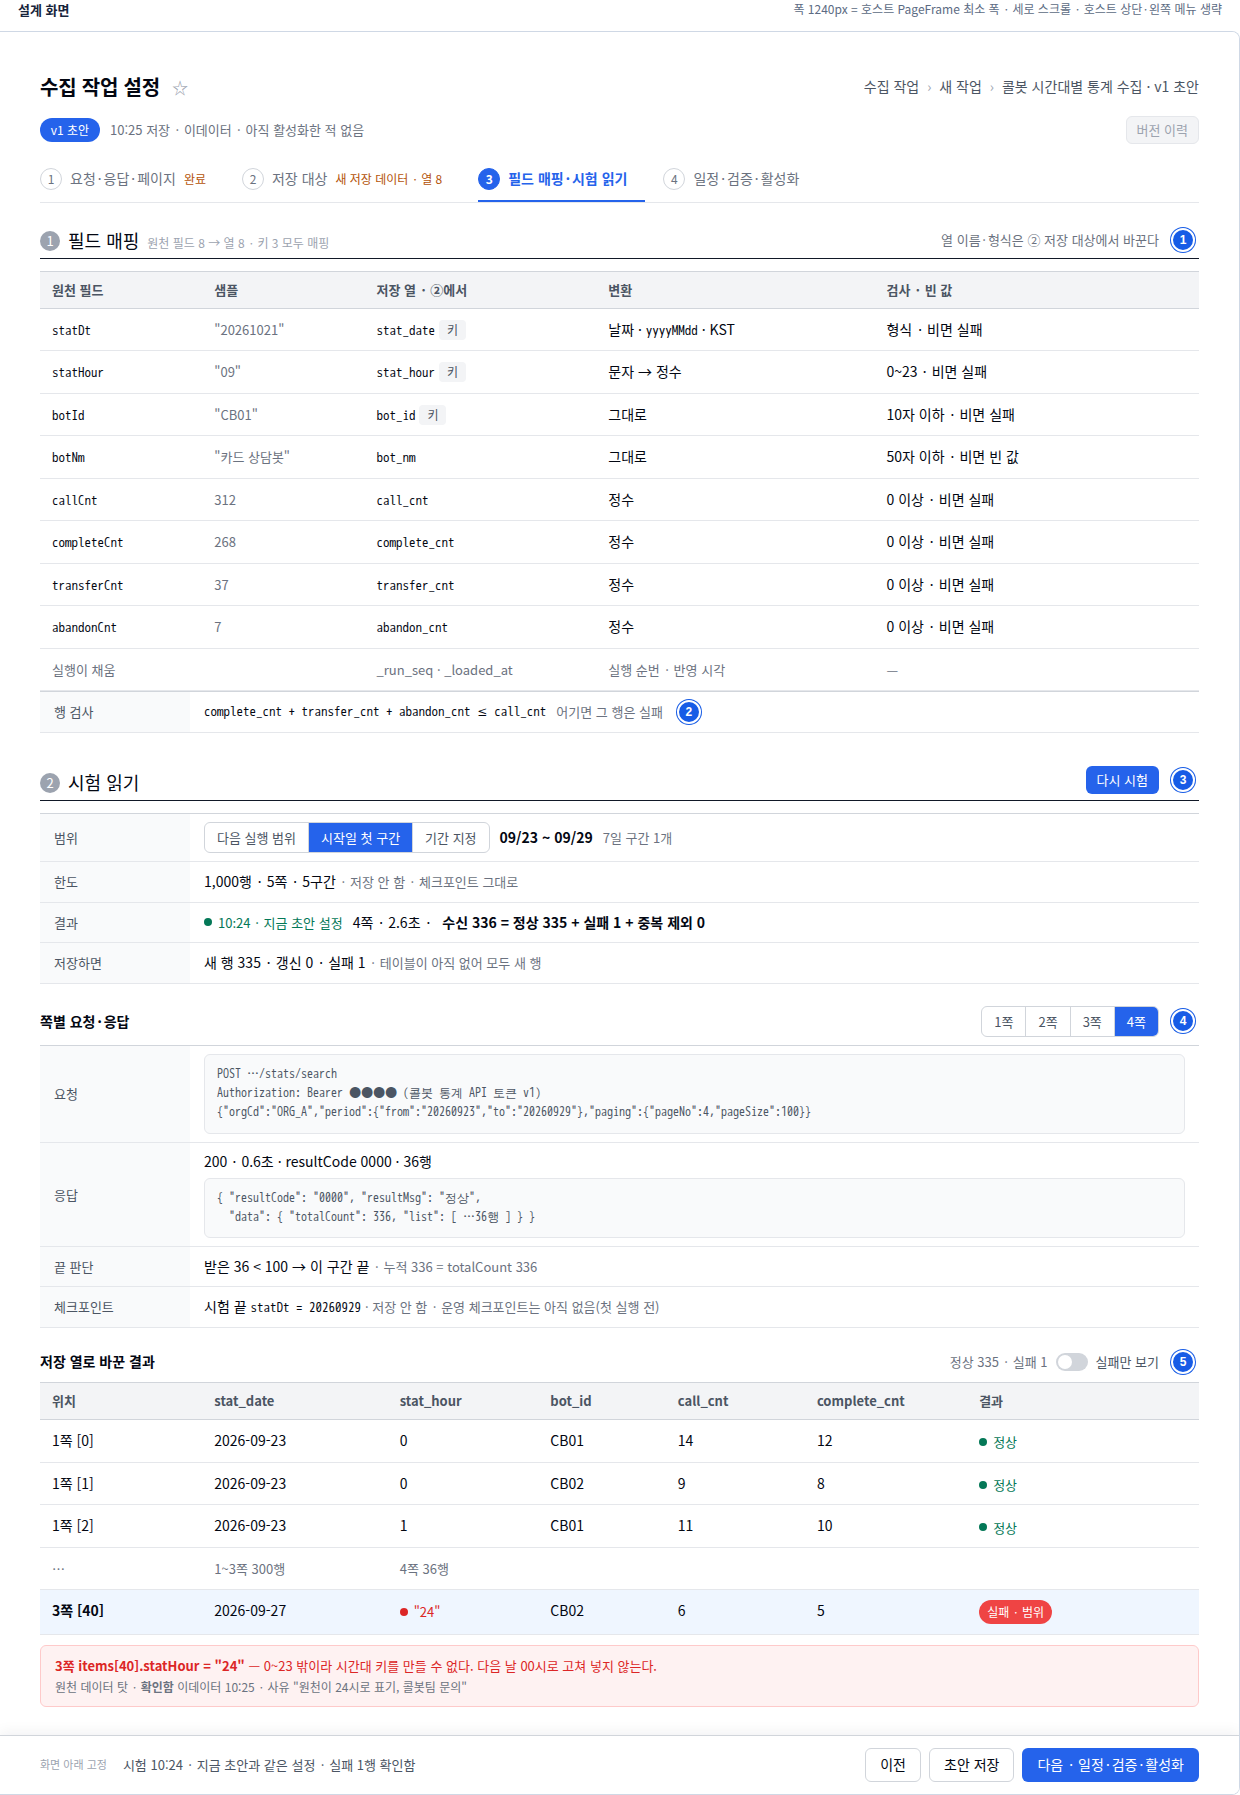Viewport: 1240px width, 1795px height.
Task: Click the v1 초안 version badge
Action: 70,130
